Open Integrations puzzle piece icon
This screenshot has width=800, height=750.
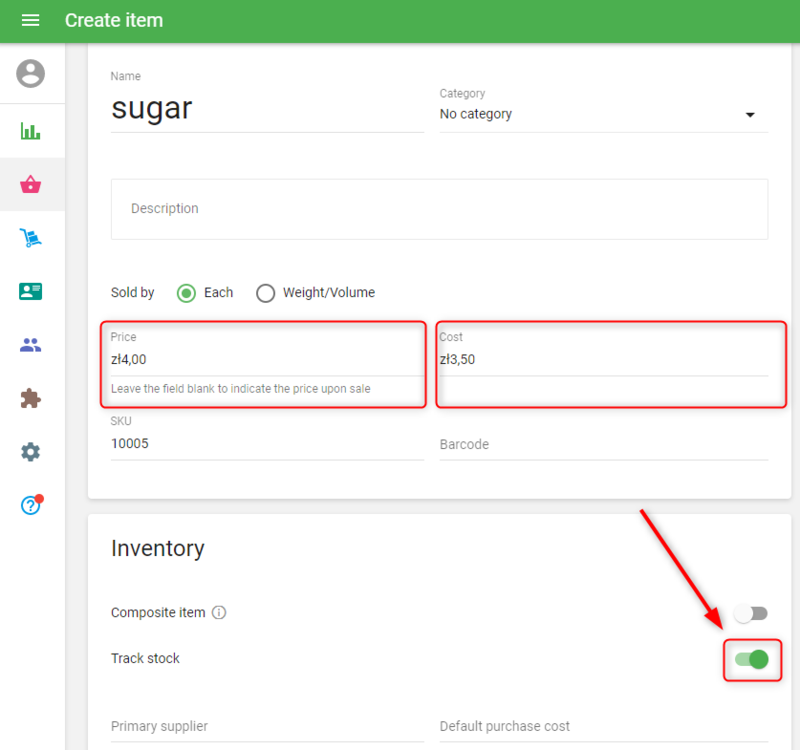[31, 398]
